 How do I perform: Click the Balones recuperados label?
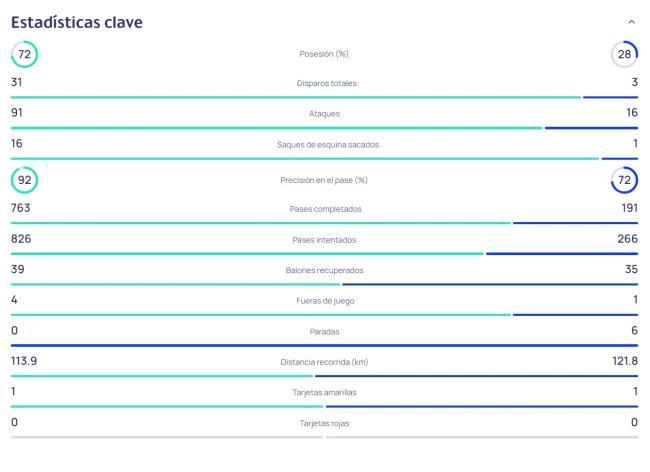point(324,271)
